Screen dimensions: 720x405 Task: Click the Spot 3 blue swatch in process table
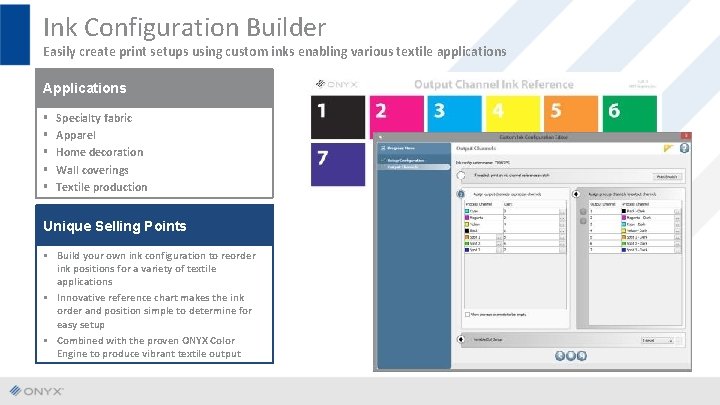click(x=467, y=250)
